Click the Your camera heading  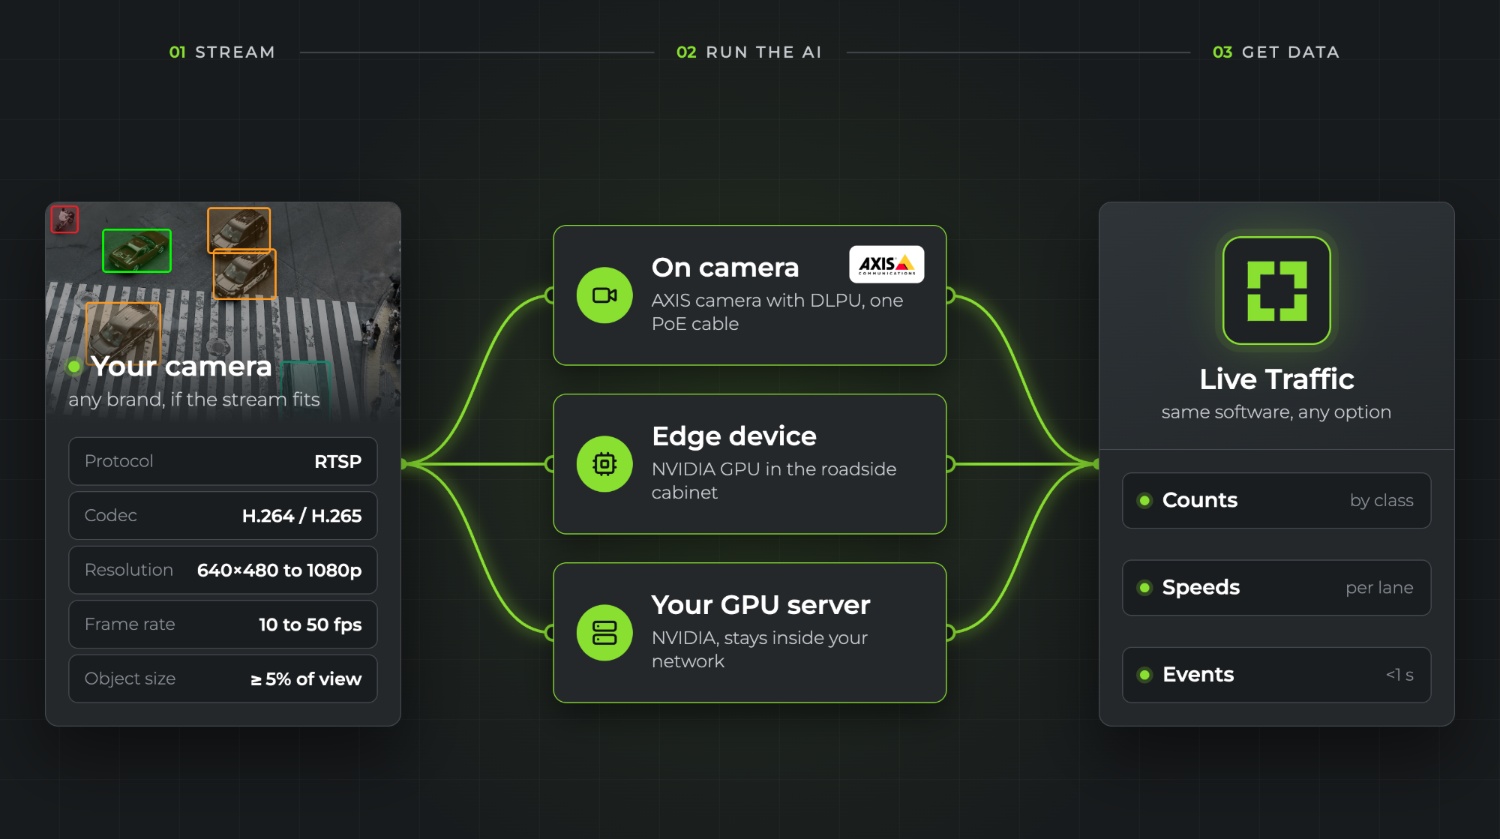[181, 366]
